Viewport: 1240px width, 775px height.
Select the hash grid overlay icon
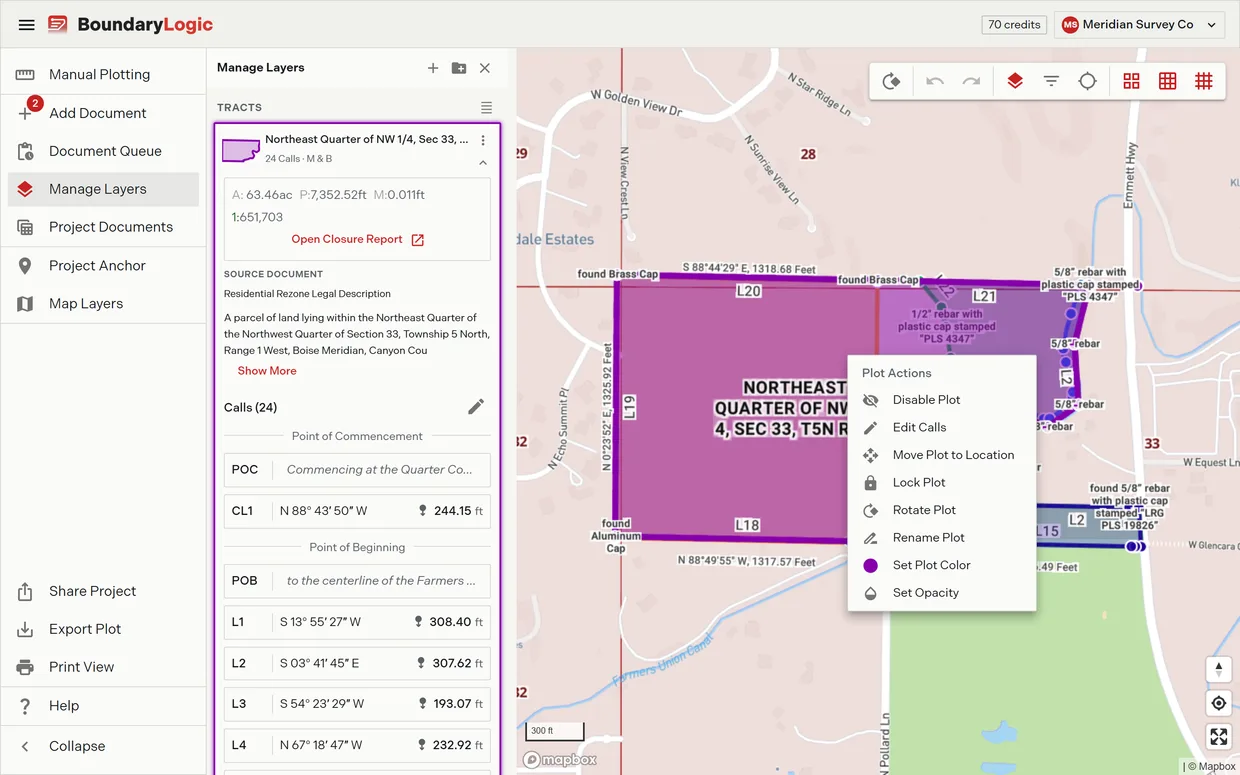[1204, 82]
